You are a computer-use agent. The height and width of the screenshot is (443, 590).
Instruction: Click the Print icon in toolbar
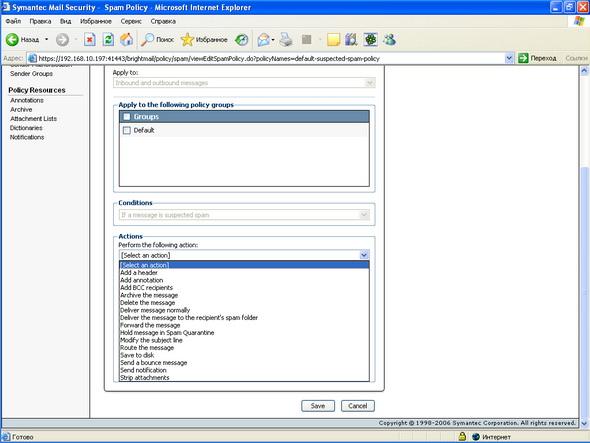coord(286,40)
